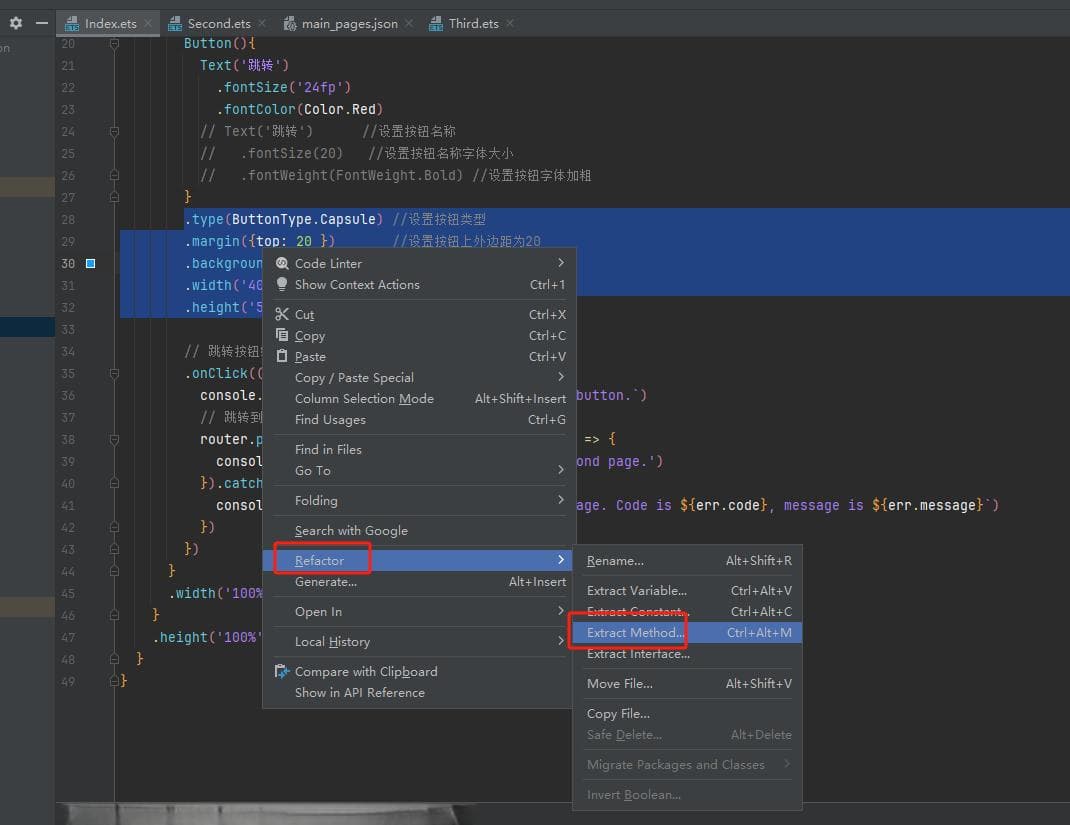Expand the Go To submenu arrow

pyautogui.click(x=561, y=469)
